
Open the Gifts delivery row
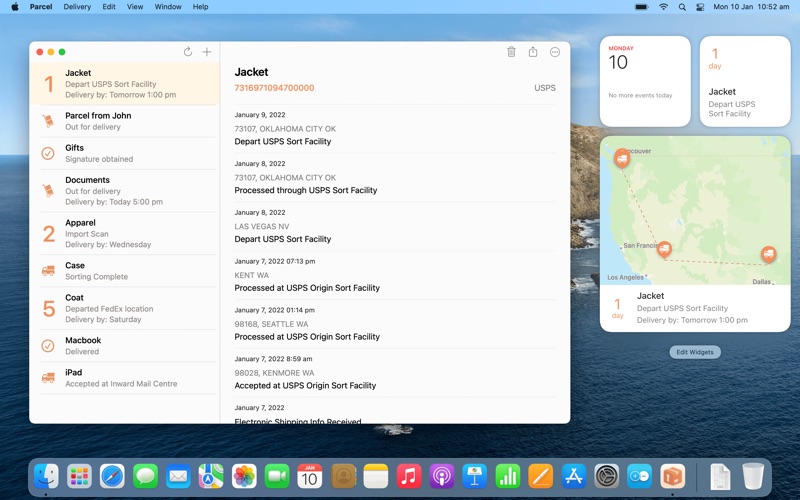point(124,153)
